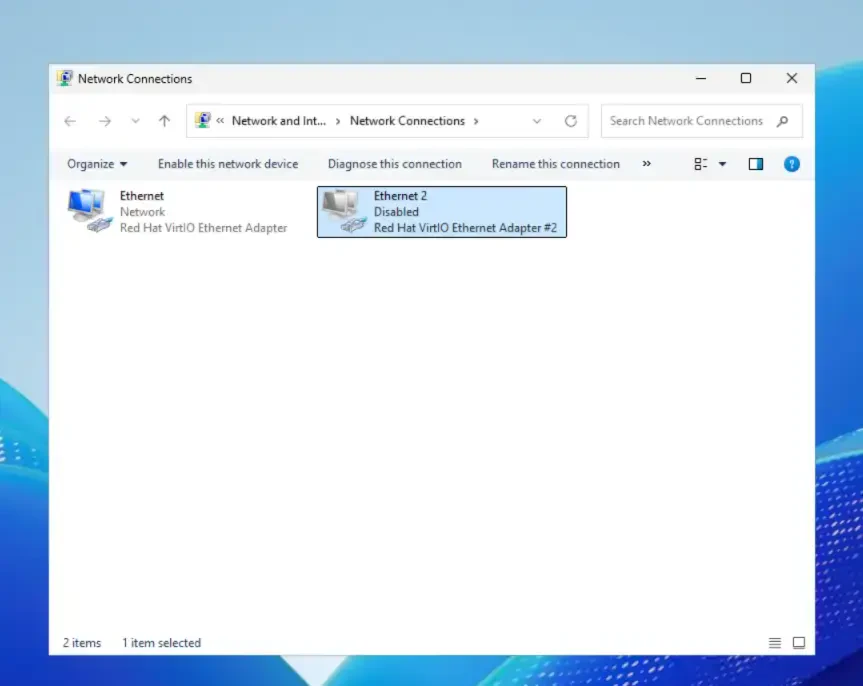Go up one level with Up arrow

(x=164, y=121)
